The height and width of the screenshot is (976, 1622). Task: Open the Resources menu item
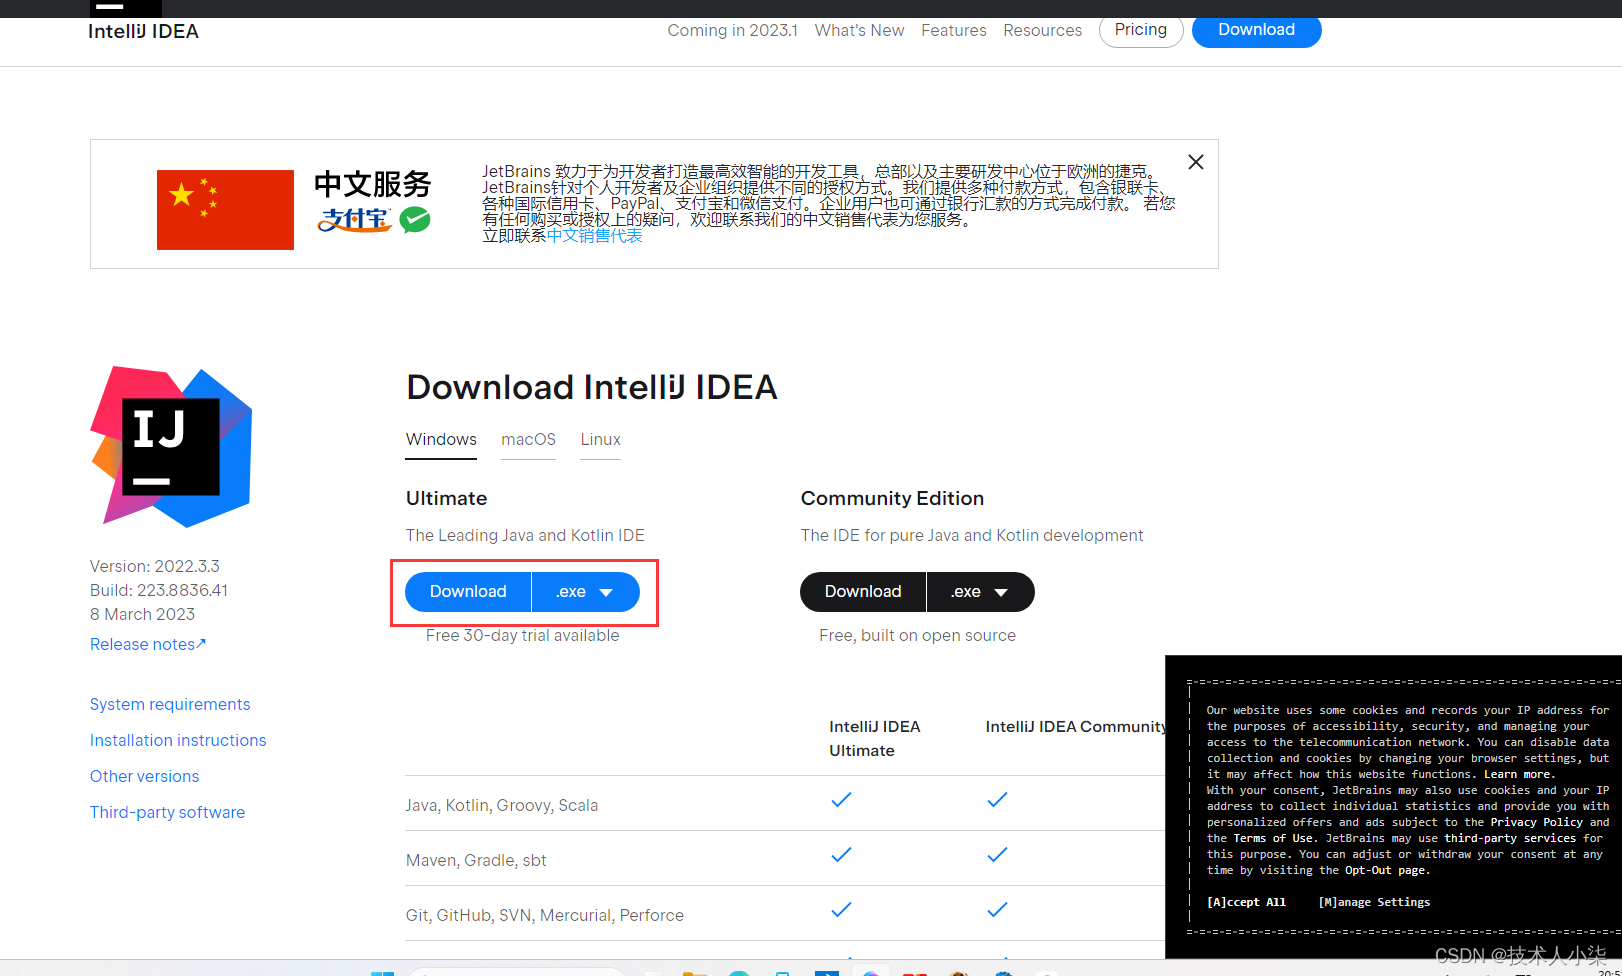click(1042, 30)
